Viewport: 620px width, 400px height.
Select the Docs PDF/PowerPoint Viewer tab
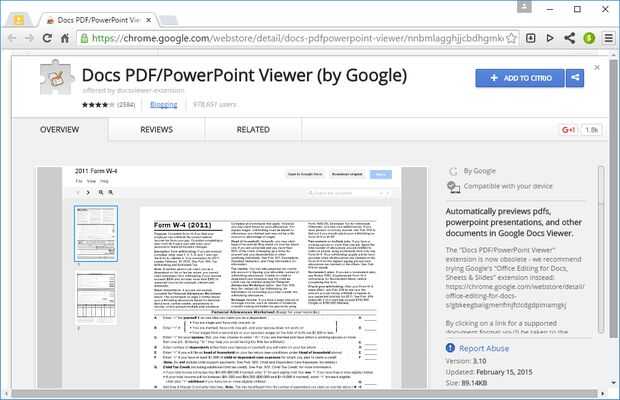[x=98, y=20]
